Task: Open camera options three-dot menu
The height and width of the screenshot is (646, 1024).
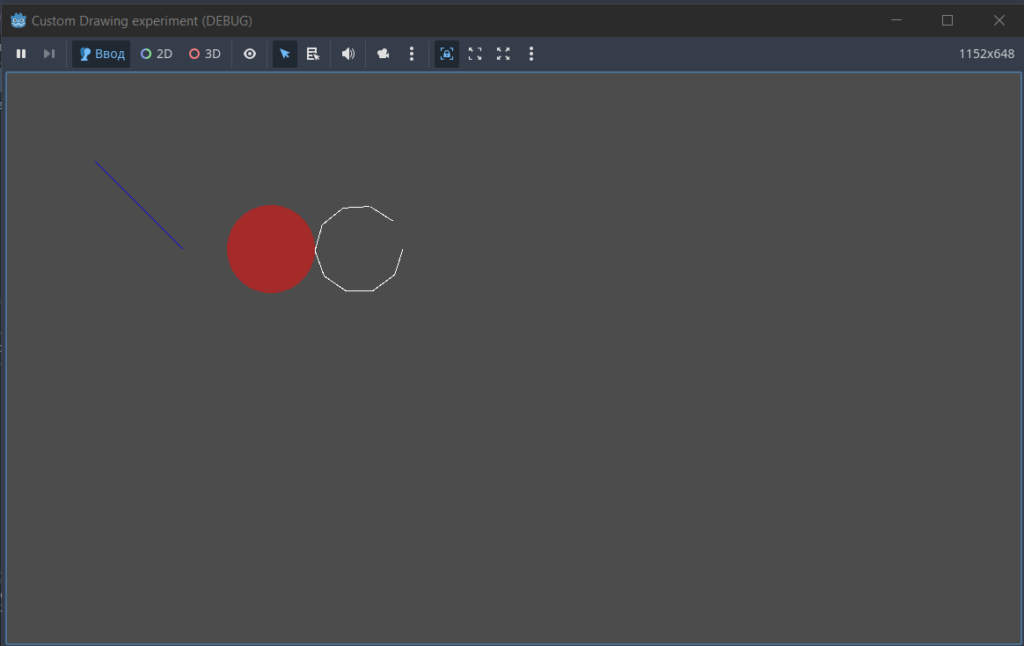Action: [x=411, y=54]
